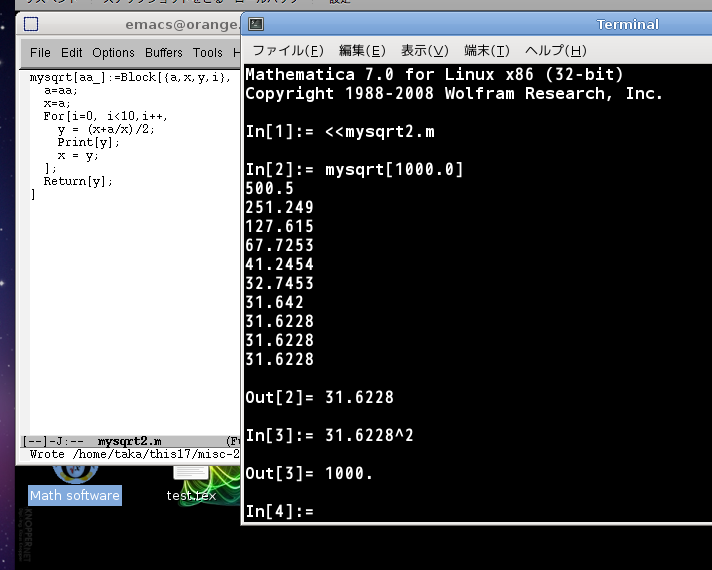Click the 'Mathematica 7.0 for Linux' line

click(x=434, y=74)
